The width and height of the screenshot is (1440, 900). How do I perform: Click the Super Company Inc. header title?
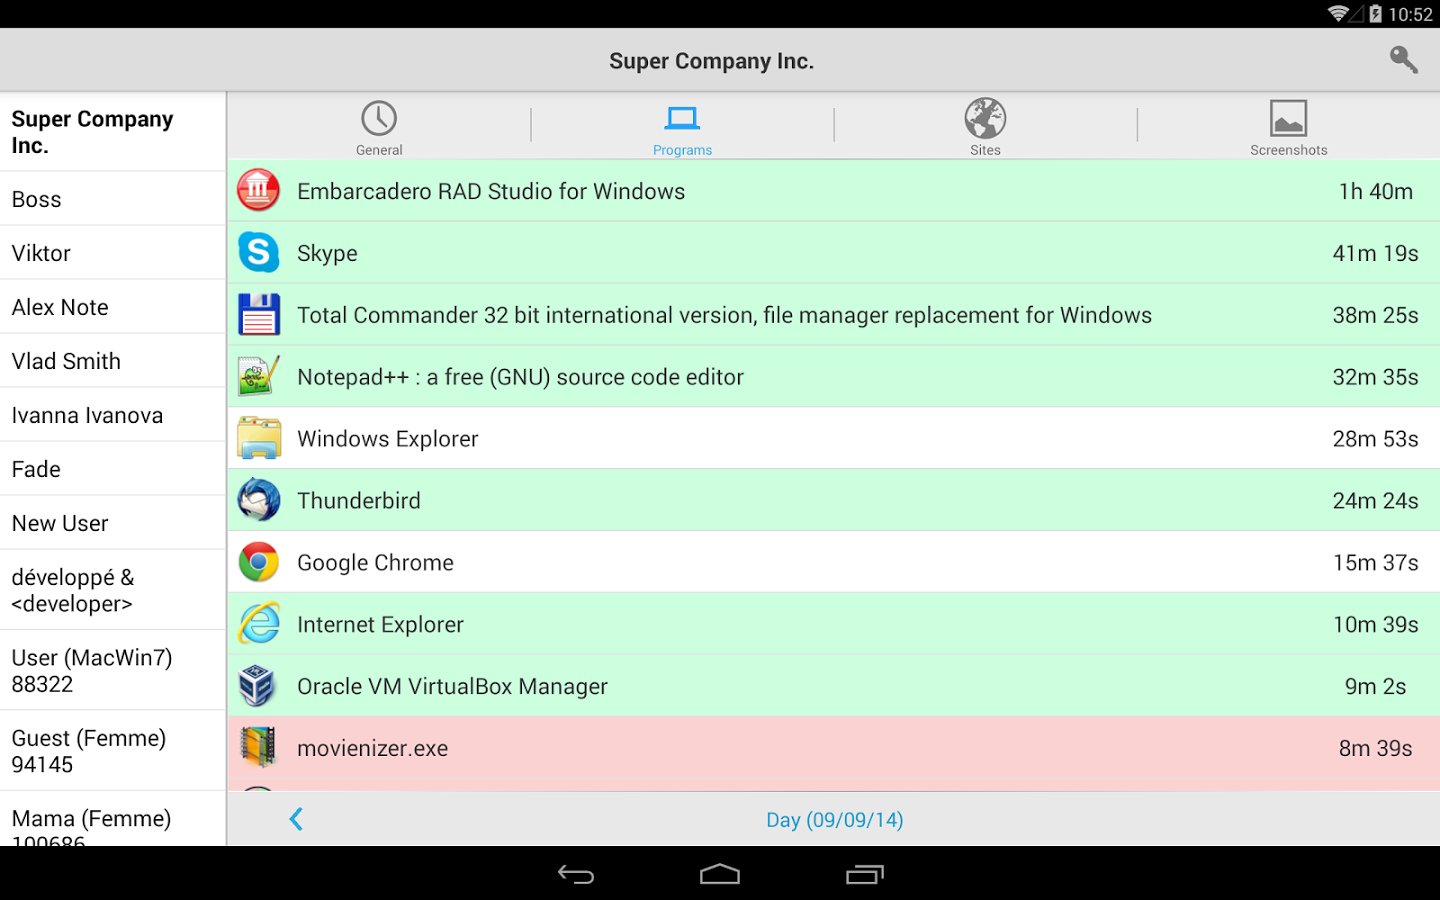coord(711,61)
